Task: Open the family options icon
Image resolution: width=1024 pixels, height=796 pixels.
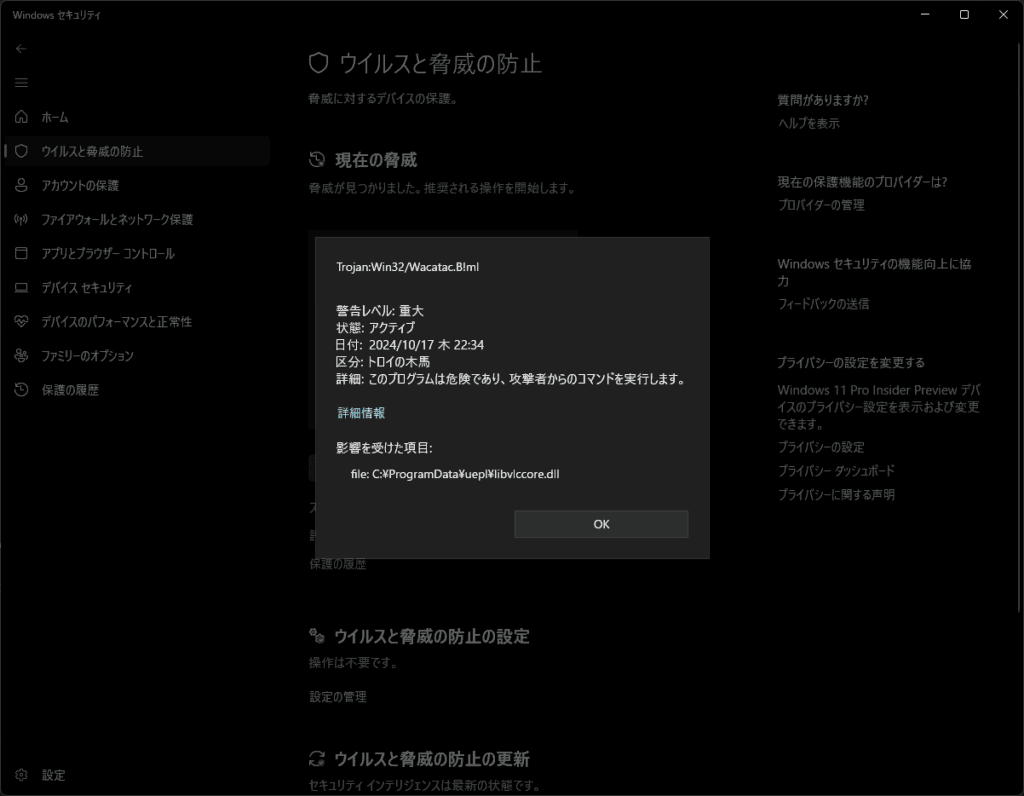Action: coord(21,356)
